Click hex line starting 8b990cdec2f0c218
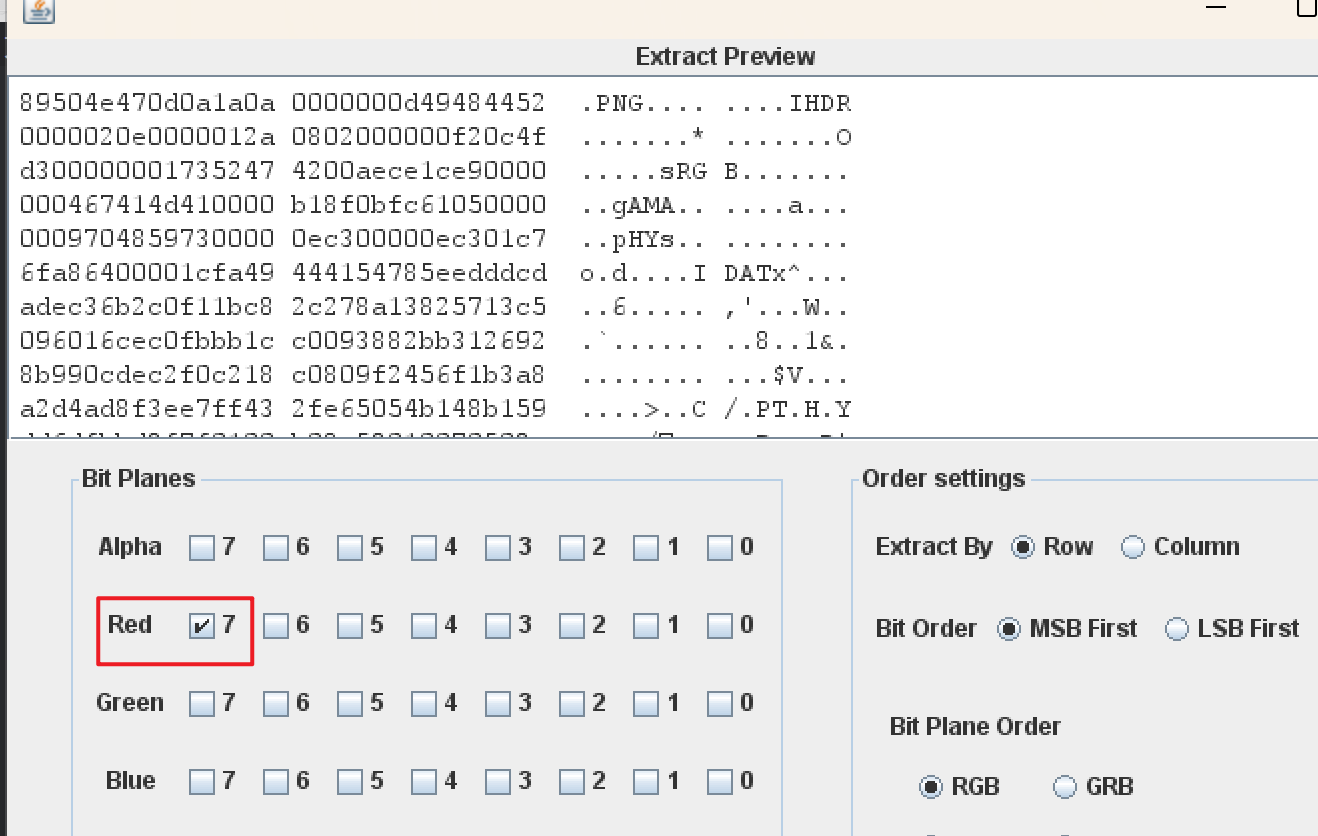 [282, 376]
